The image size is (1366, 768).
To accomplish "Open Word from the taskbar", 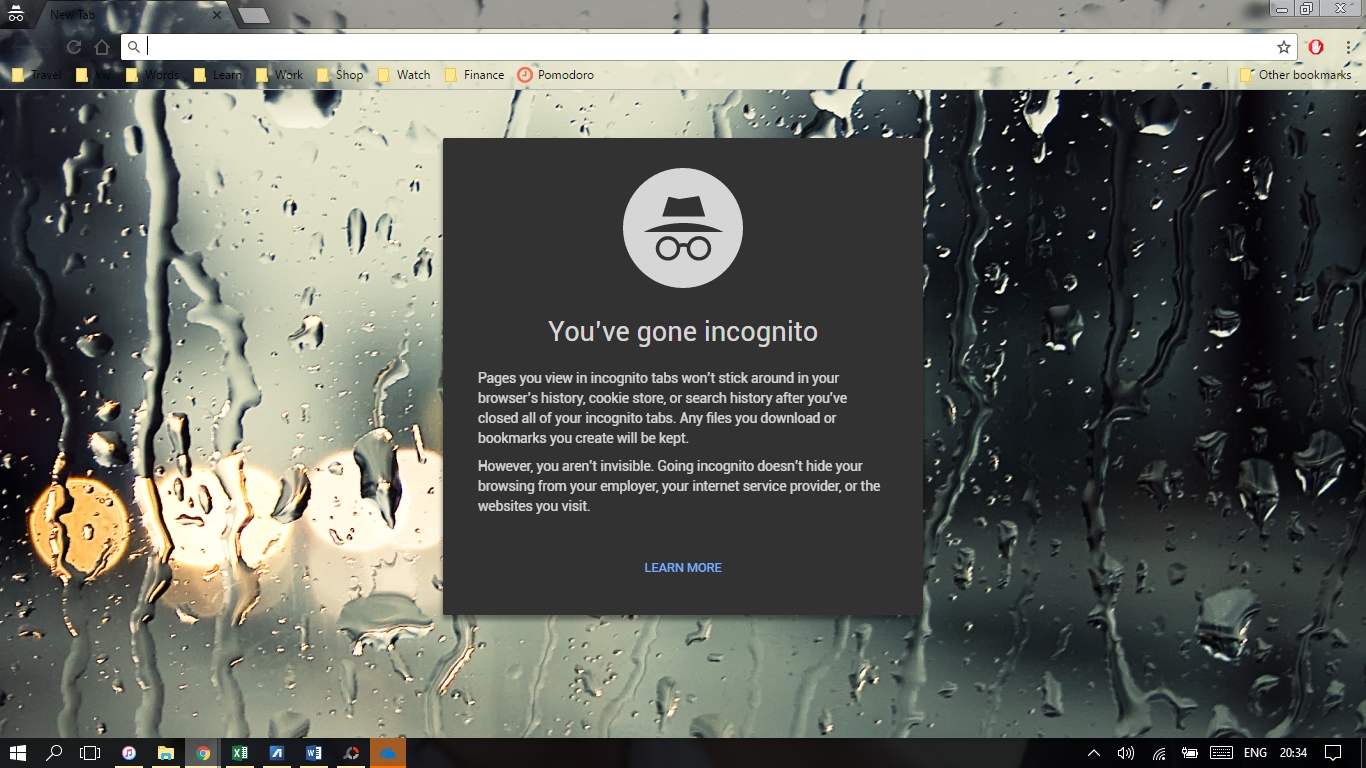I will [314, 753].
